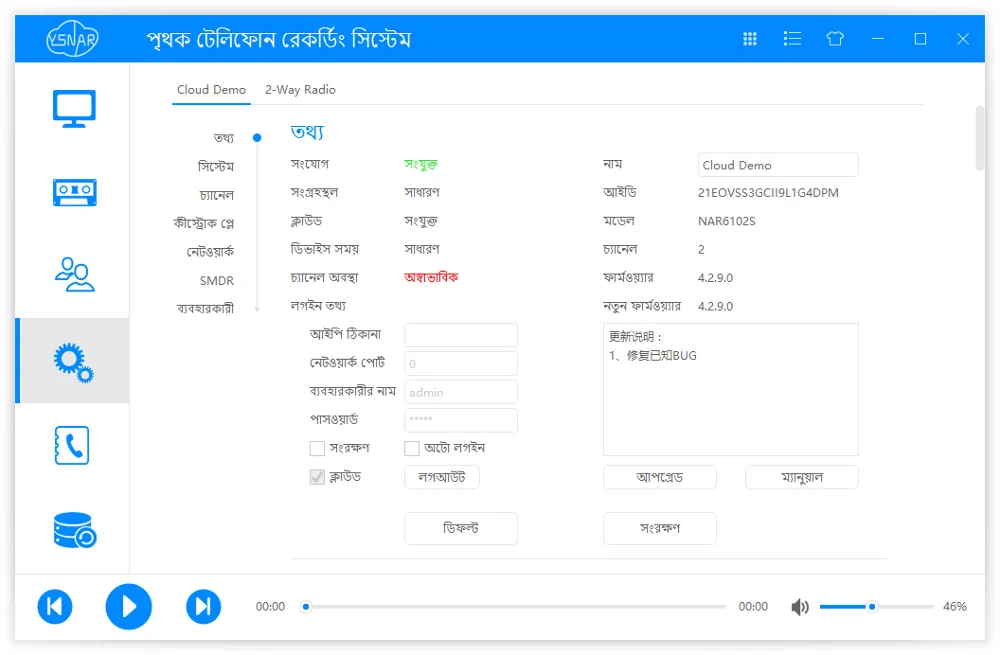Switch to the 2-Way Radio tab
1000x655 pixels.
tap(300, 90)
